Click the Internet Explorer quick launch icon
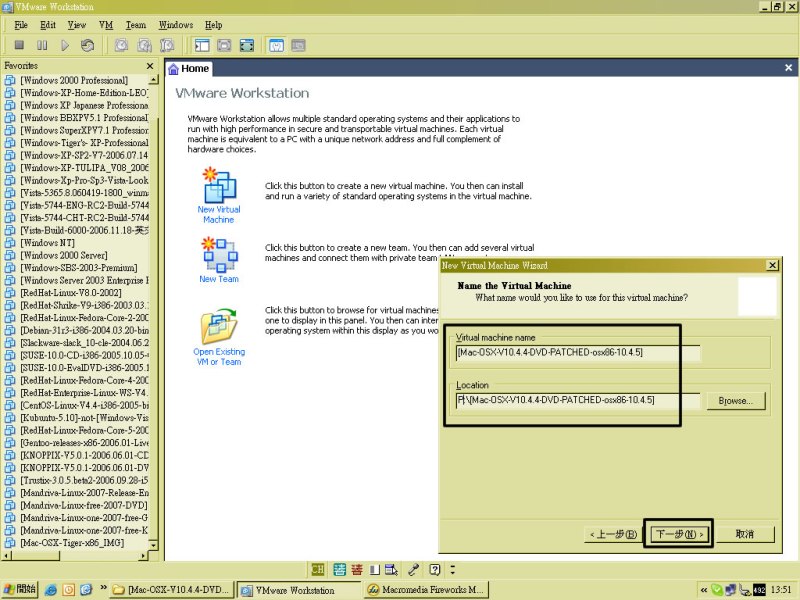 tap(51, 590)
